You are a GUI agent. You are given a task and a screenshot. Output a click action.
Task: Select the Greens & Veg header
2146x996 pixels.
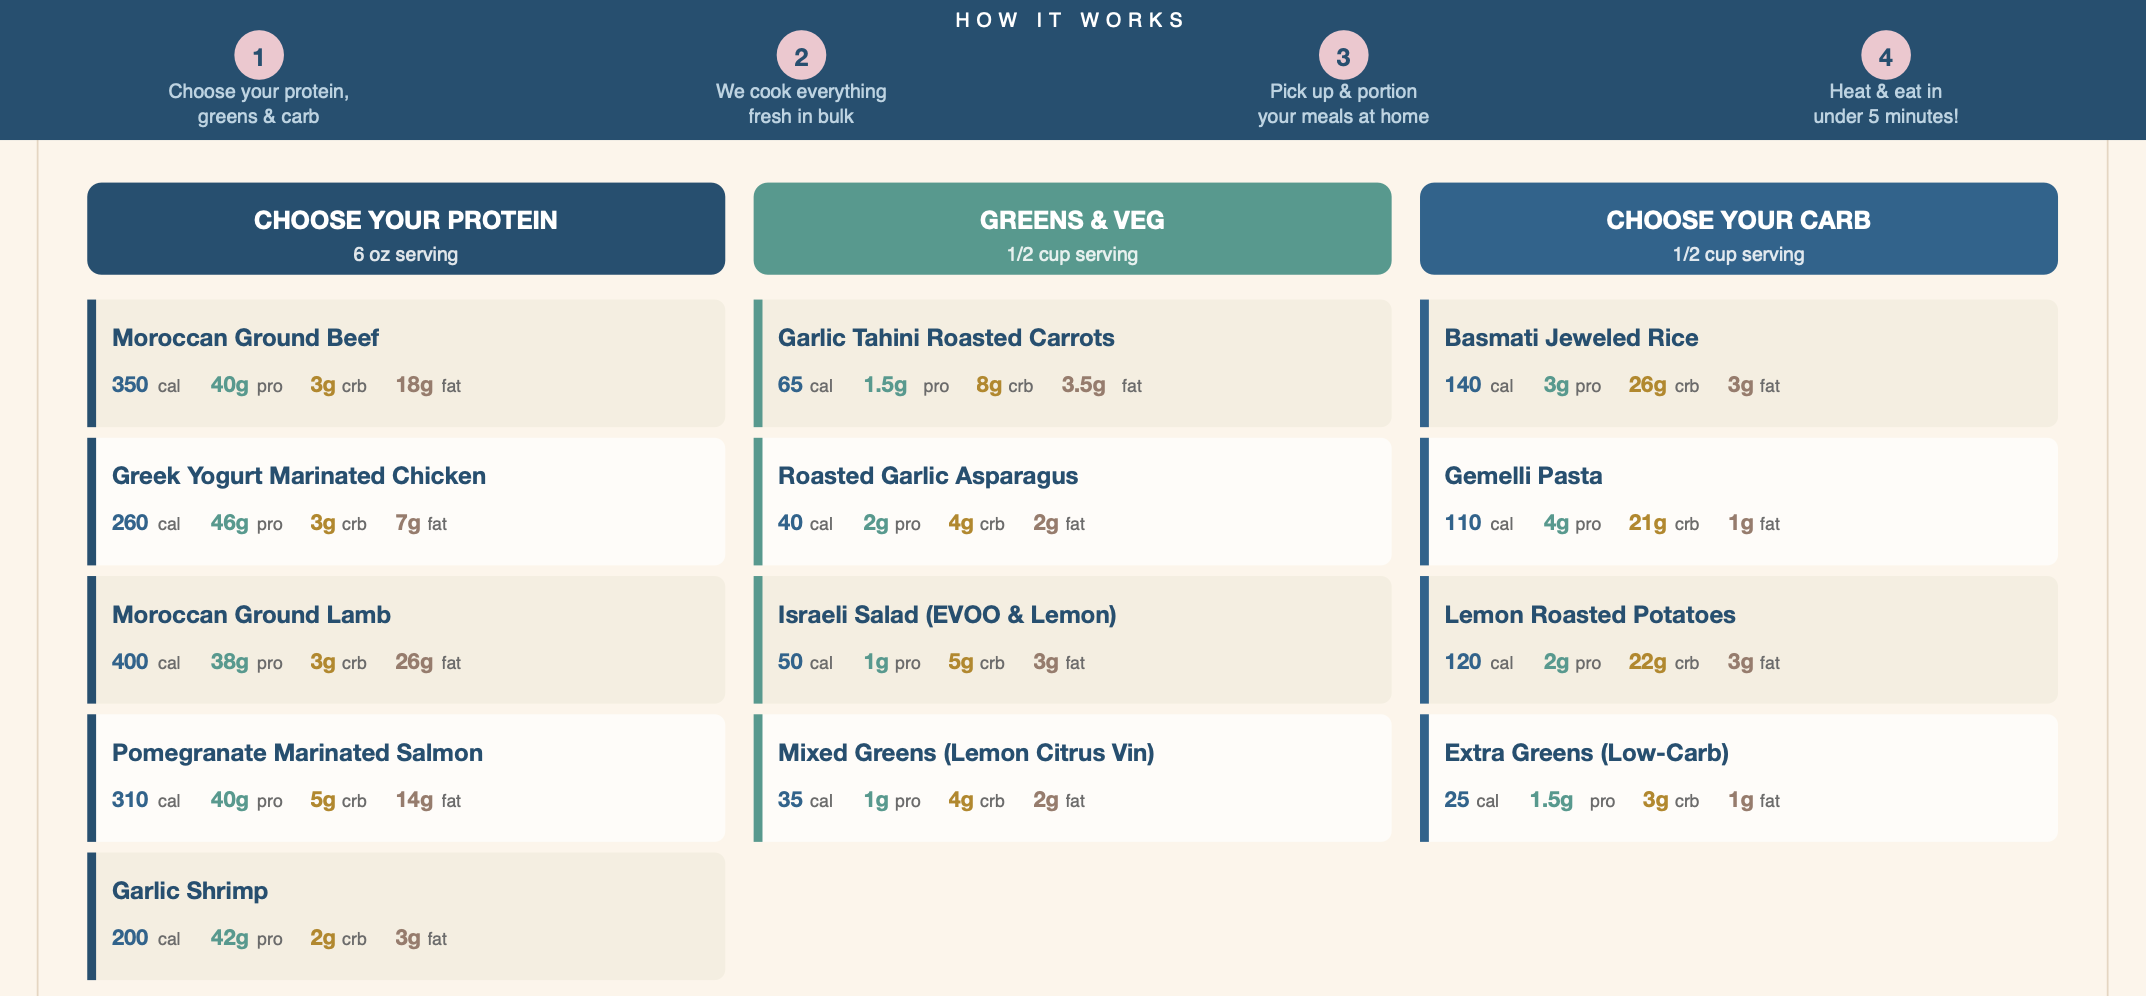click(x=1072, y=229)
